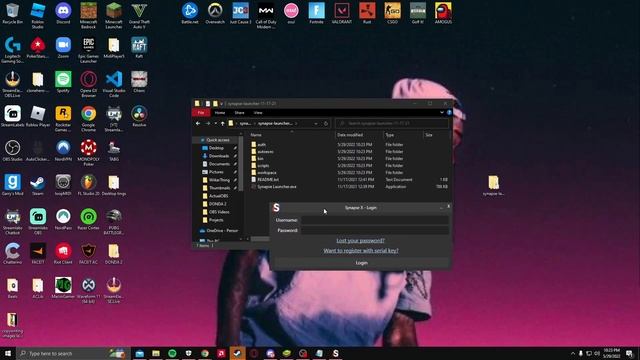Open the address bar history dropdown
Screen dimensions: 640x360
coord(316,123)
